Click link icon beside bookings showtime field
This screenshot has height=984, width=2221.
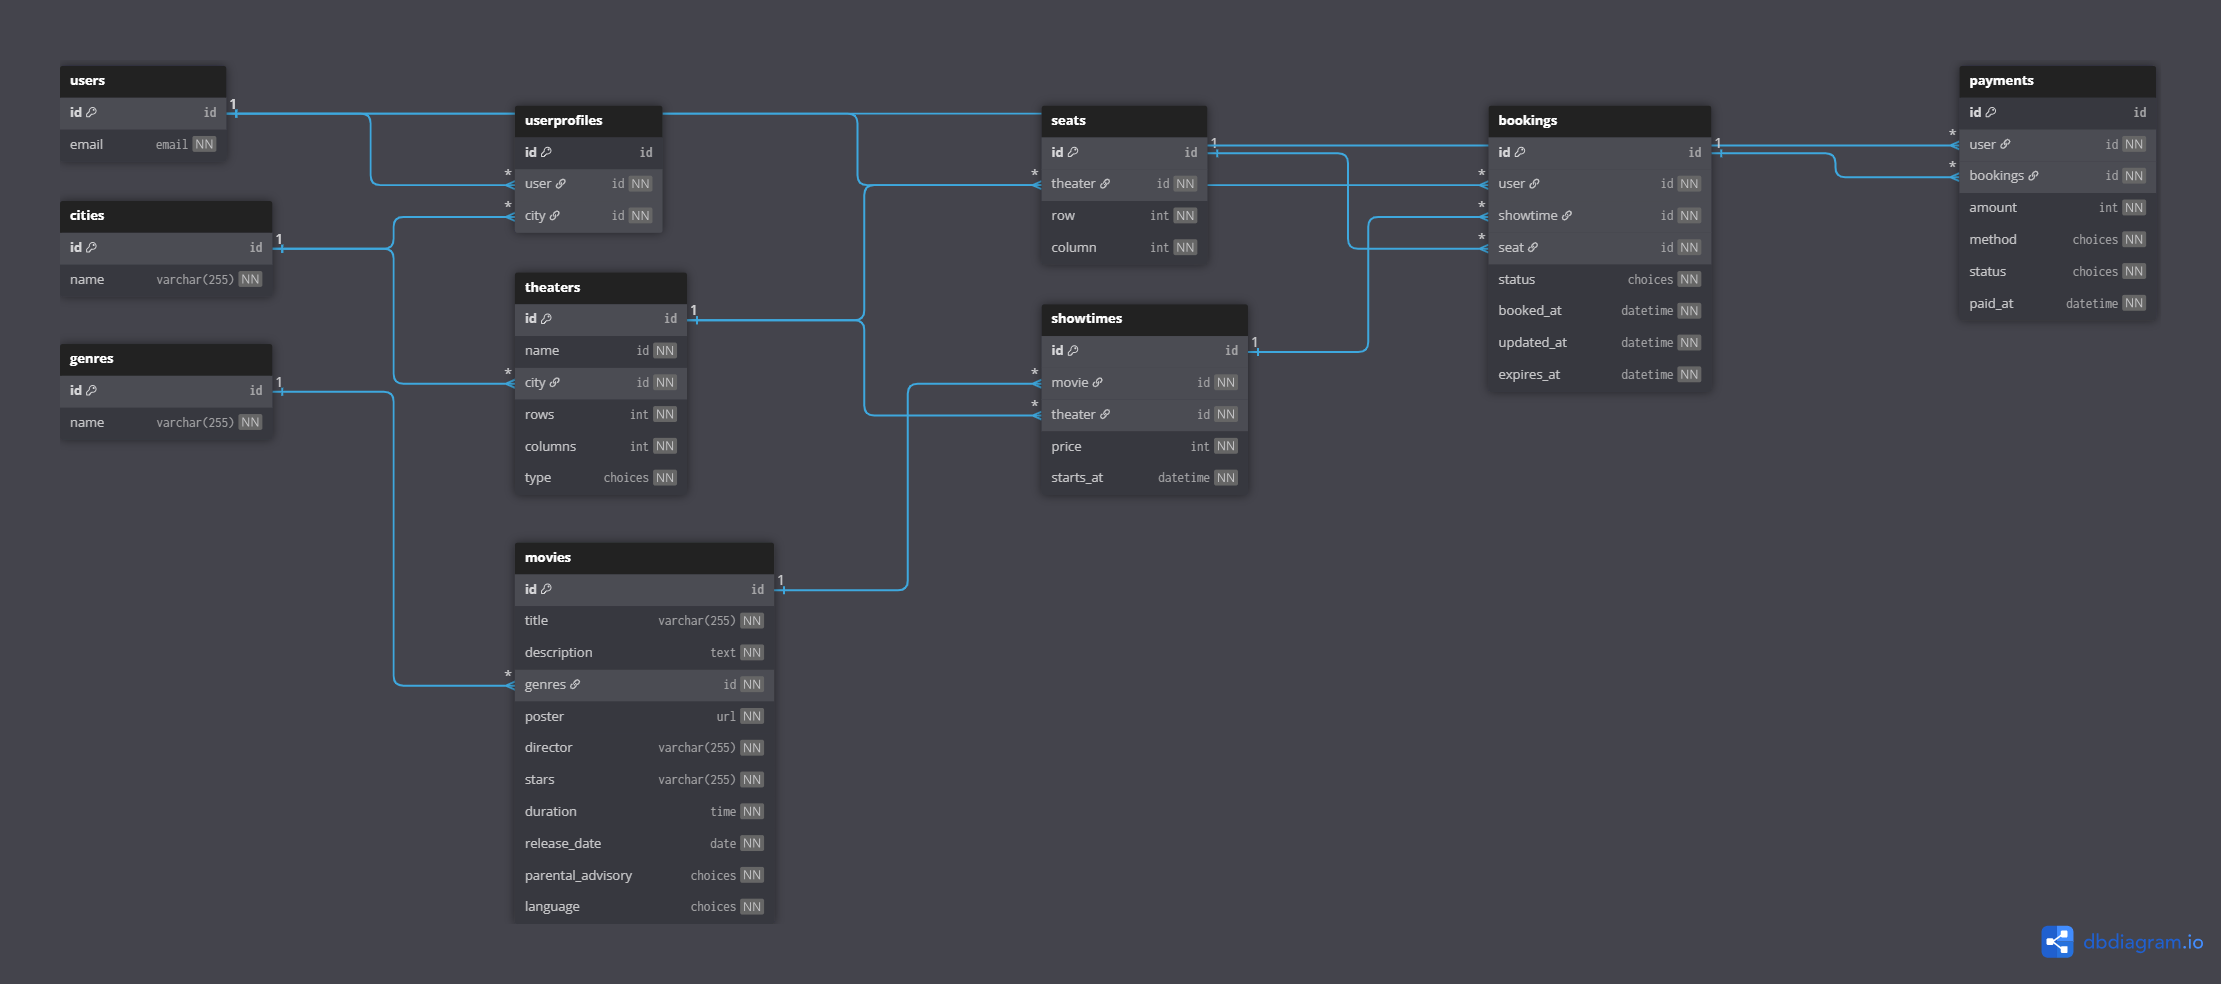pyautogui.click(x=1567, y=216)
